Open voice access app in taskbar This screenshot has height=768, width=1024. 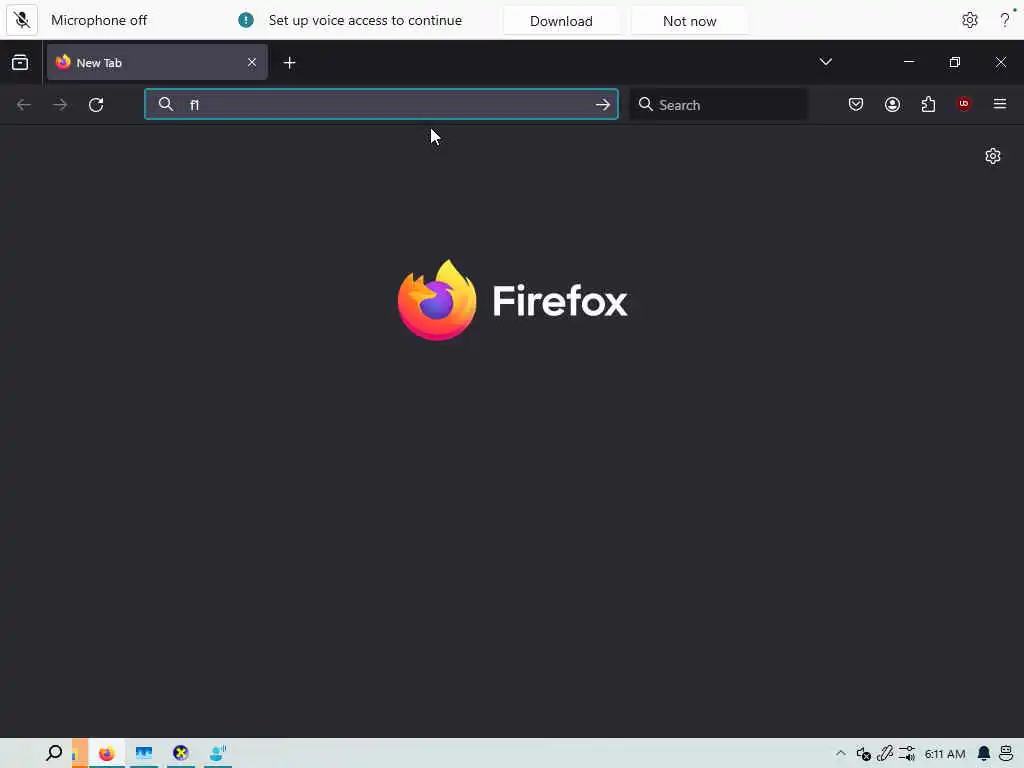(x=217, y=753)
